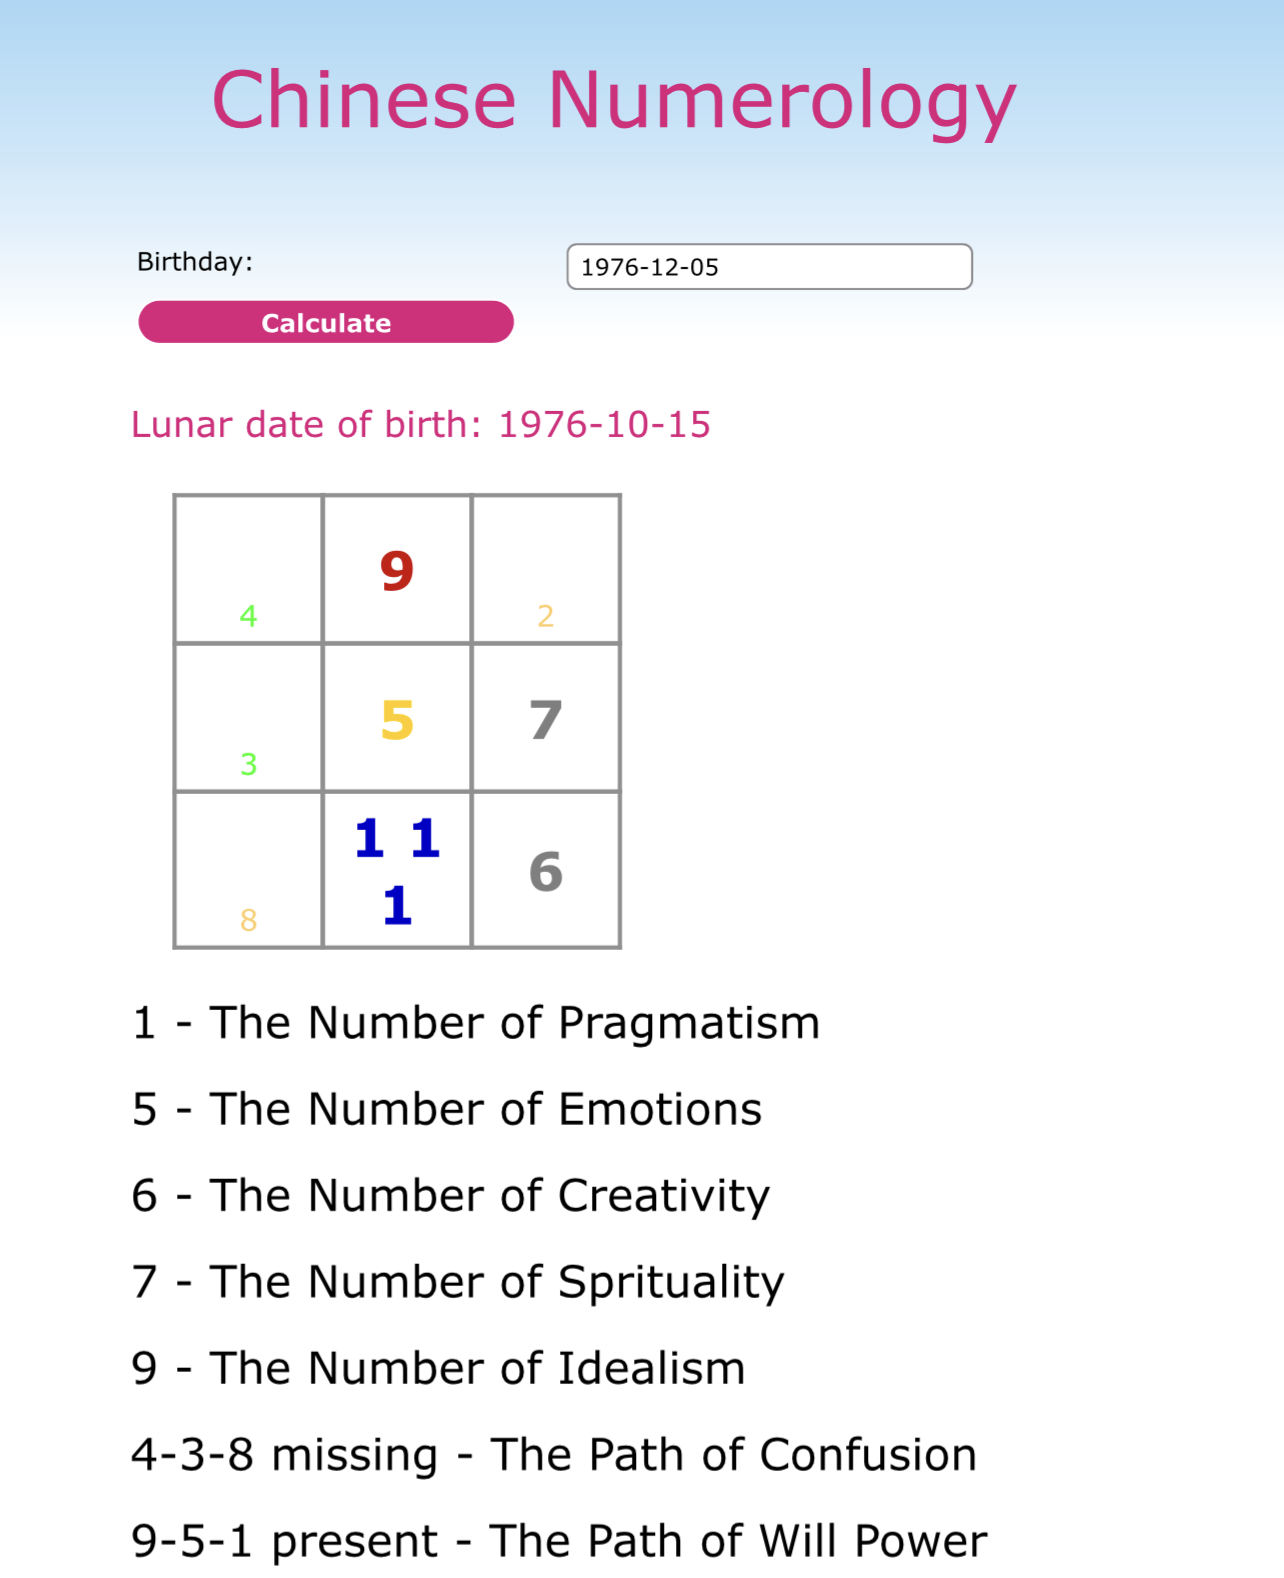This screenshot has width=1284, height=1578.
Task: Click the Path of Will Power line
Action: 558,1541
